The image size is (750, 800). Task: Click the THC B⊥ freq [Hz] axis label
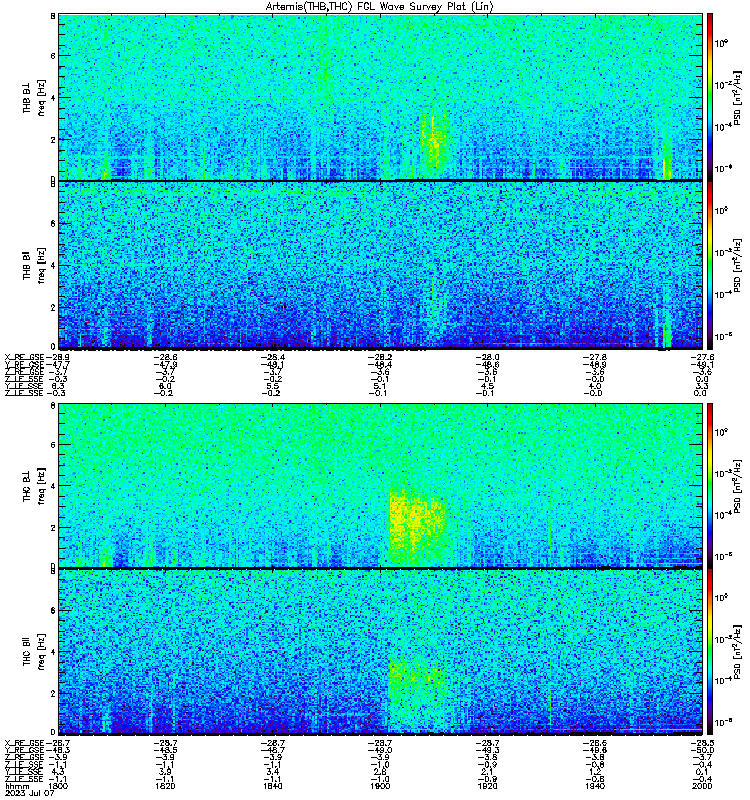[34, 485]
